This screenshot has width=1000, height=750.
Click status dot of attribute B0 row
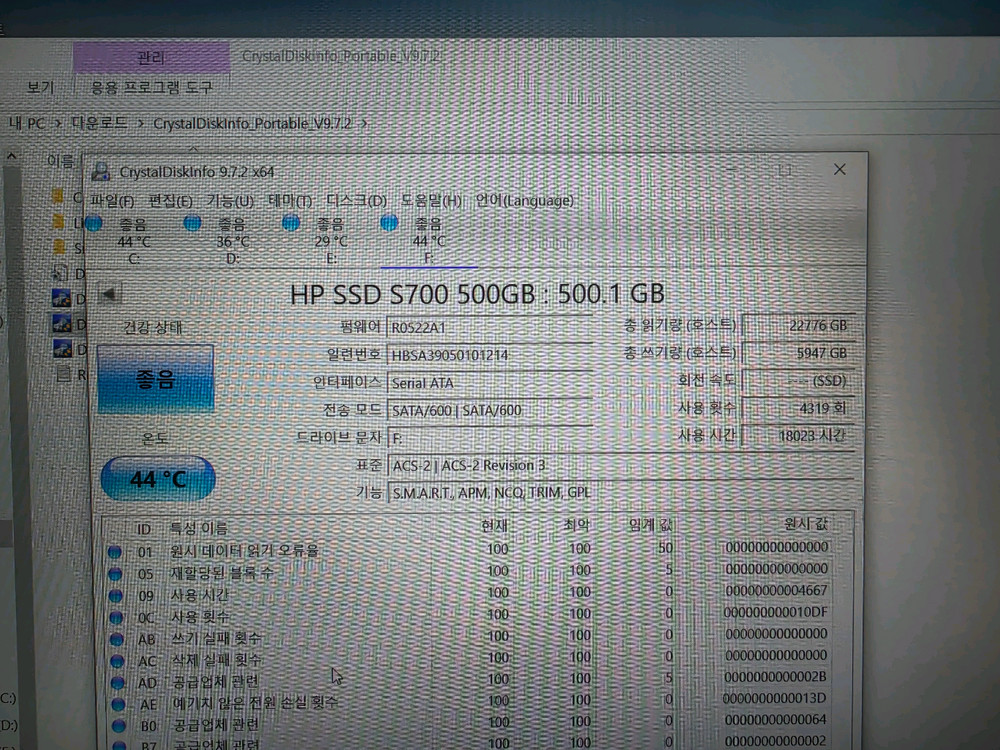coord(119,726)
